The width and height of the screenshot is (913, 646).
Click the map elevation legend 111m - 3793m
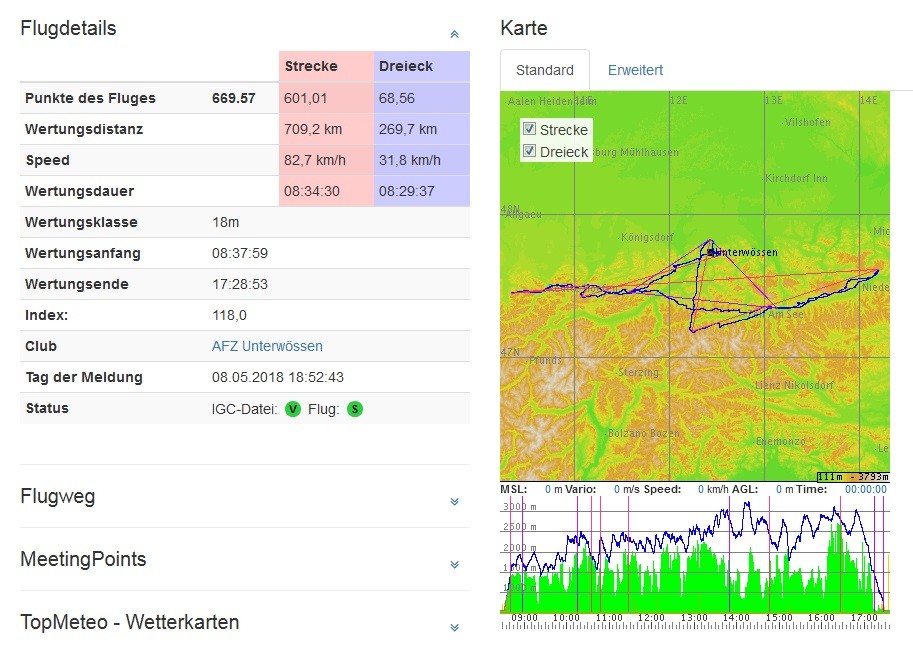(x=853, y=477)
